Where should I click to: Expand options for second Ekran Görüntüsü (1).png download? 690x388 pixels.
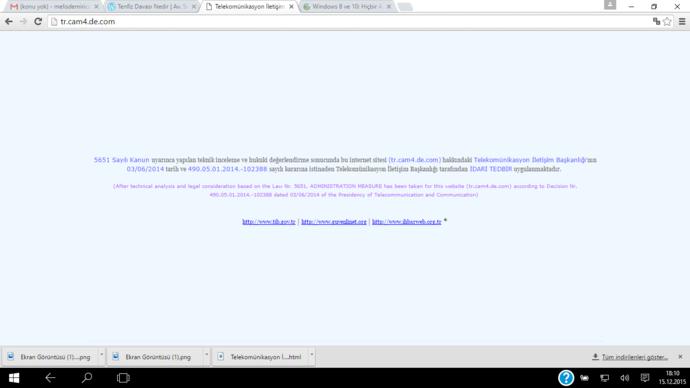(206, 354)
